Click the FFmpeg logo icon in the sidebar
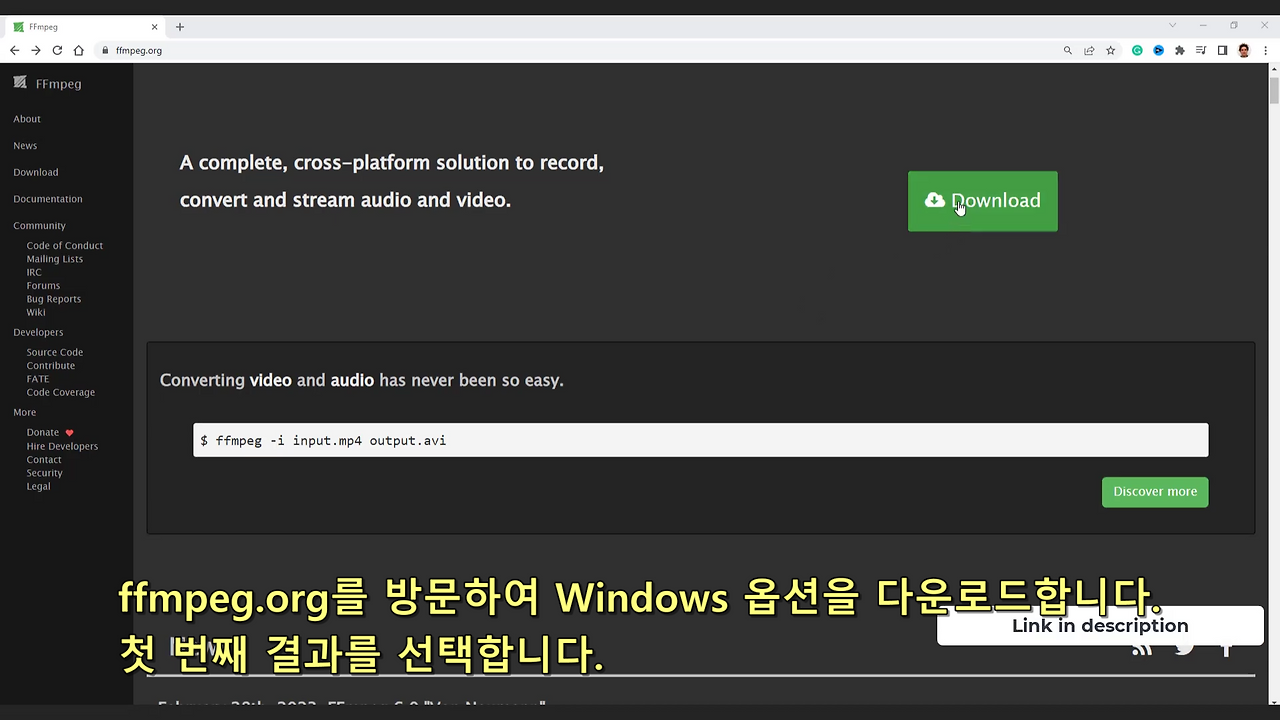1280x720 pixels. tap(20, 83)
